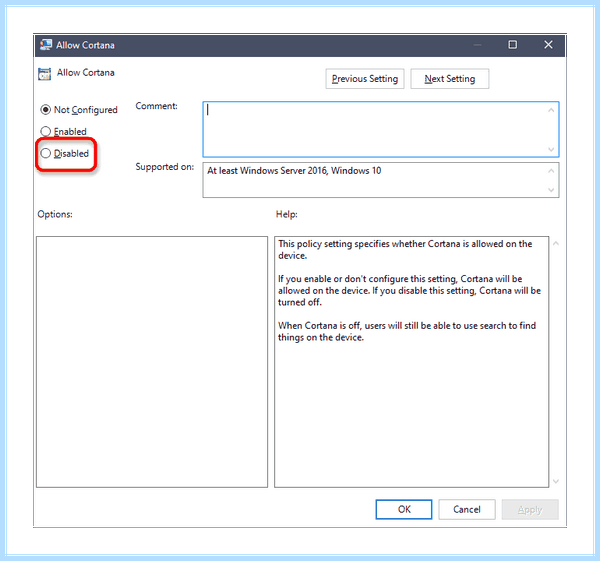The width and height of the screenshot is (600, 561).
Task: Click the greyed-out Apply button
Action: 530,509
